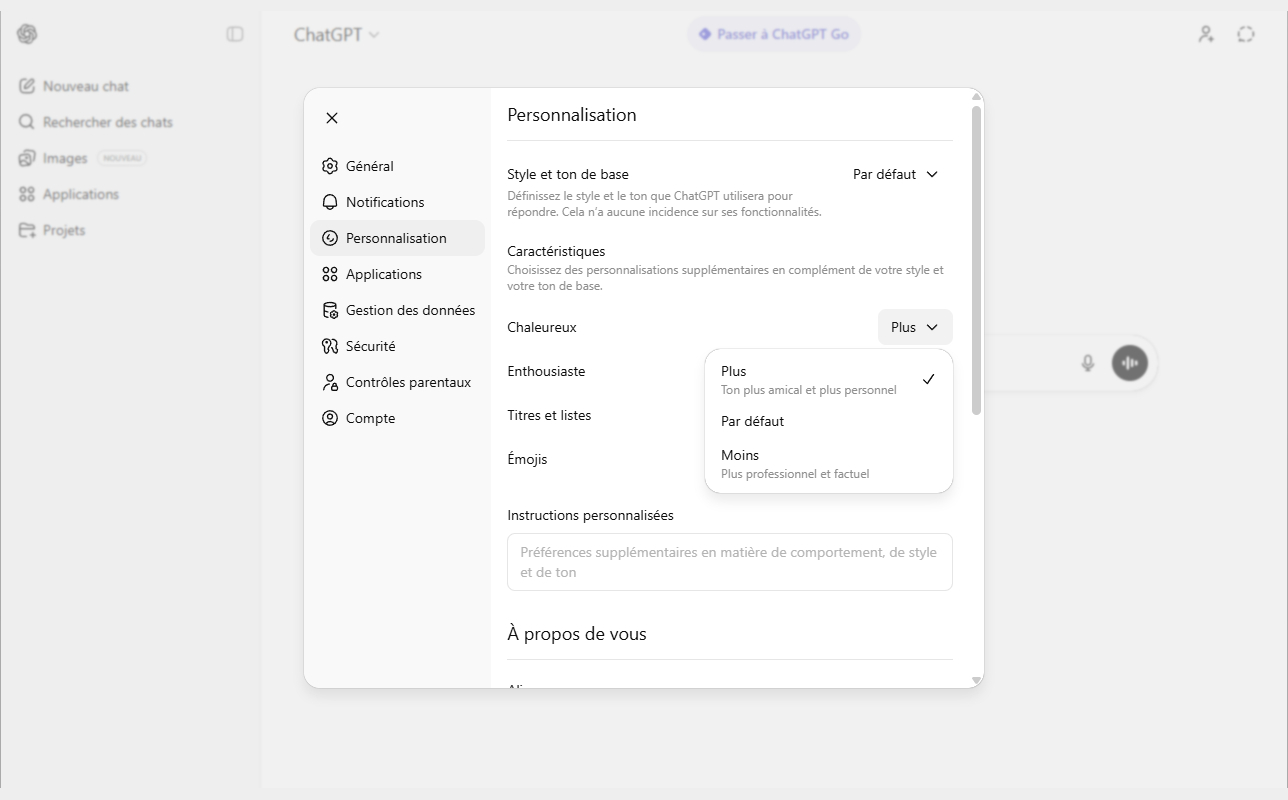1288x800 pixels.
Task: Select the Personnalisation settings icon
Action: pyautogui.click(x=330, y=238)
